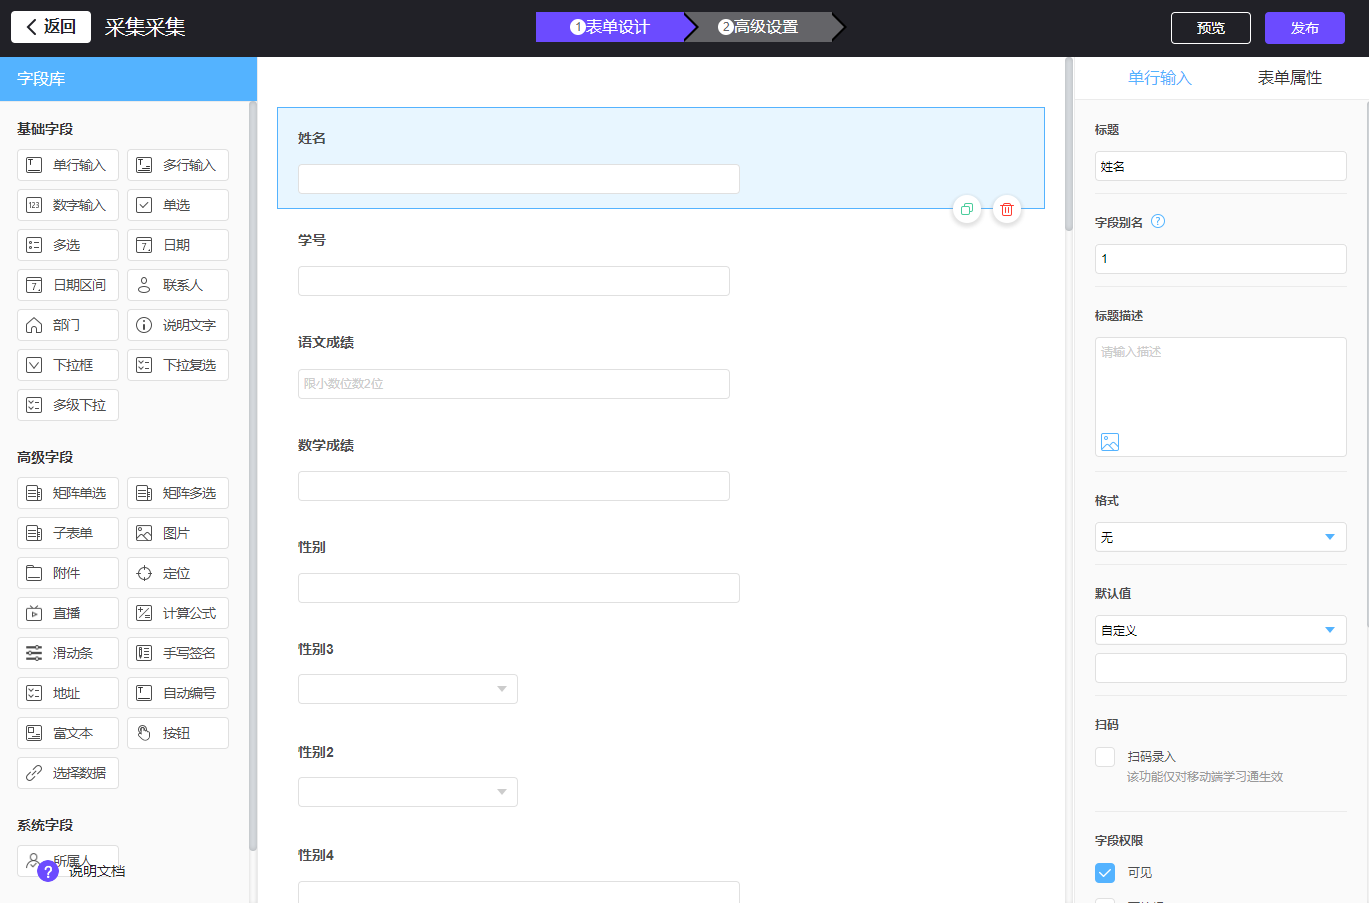Image resolution: width=1369 pixels, height=903 pixels.
Task: Switch to the 表单属性 tab
Action: tap(1290, 78)
